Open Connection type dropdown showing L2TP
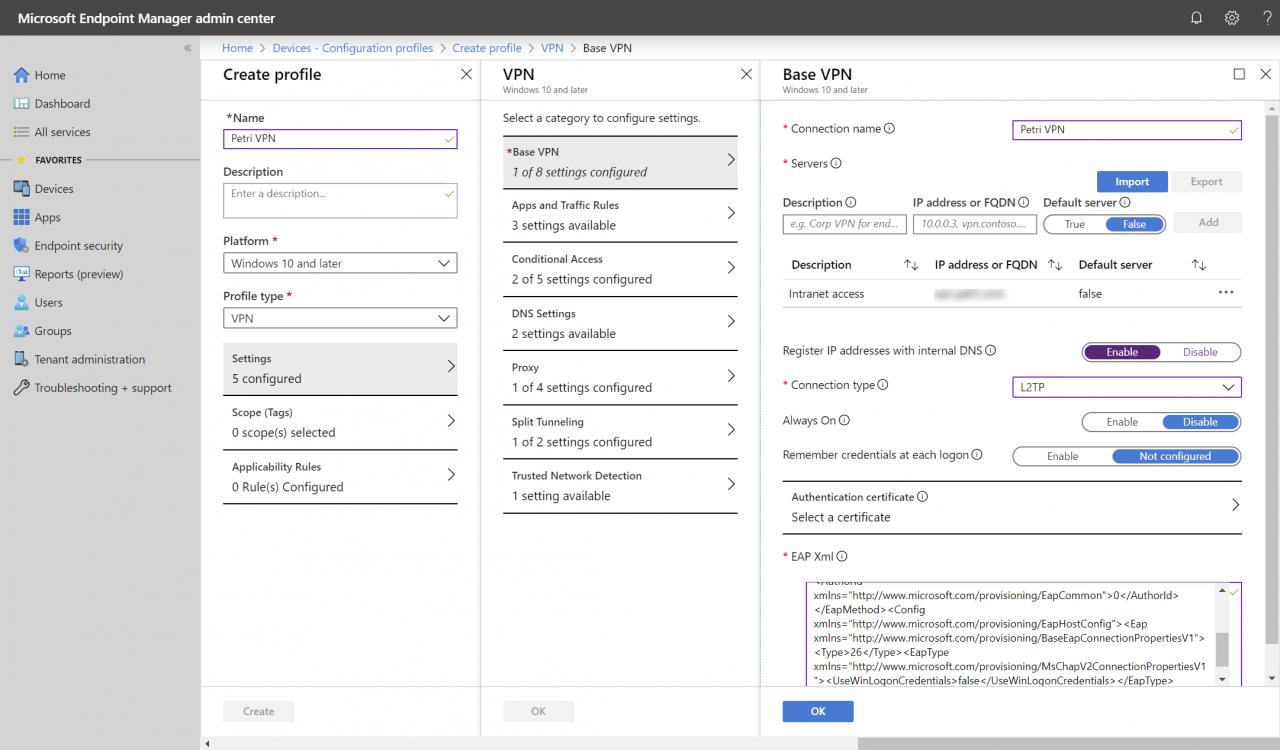 [1127, 387]
